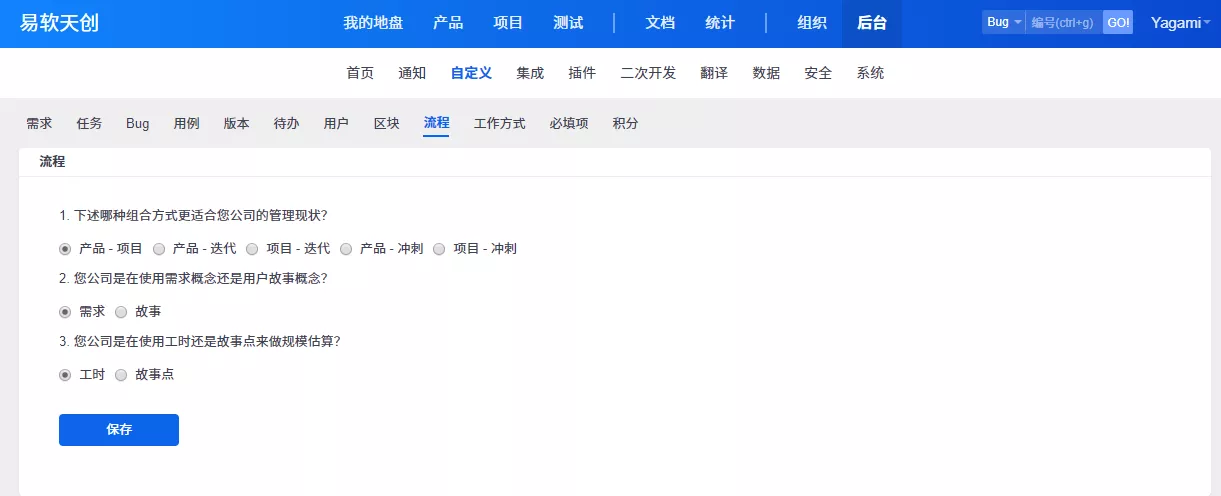This screenshot has width=1221, height=496.
Task: Open the Bug search type dropdown
Action: pyautogui.click(x=1003, y=22)
